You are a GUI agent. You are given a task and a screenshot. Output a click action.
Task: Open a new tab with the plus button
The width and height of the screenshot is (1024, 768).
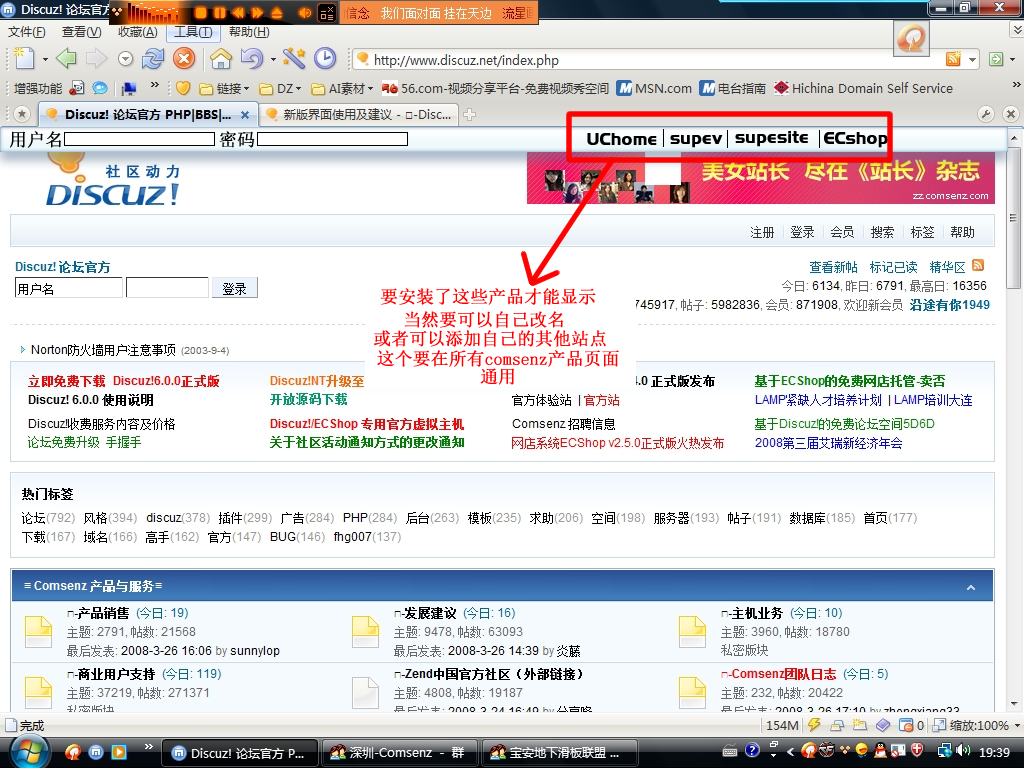coord(469,115)
